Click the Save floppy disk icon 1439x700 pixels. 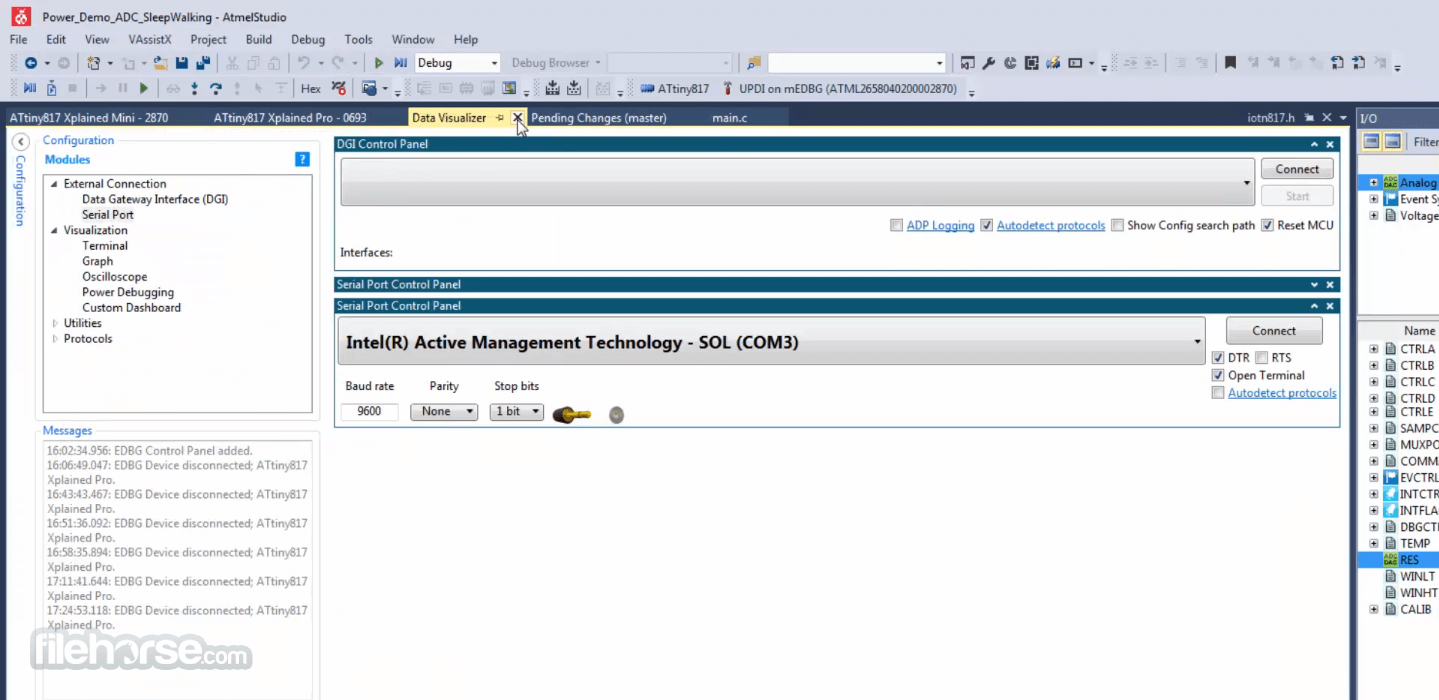(x=182, y=63)
